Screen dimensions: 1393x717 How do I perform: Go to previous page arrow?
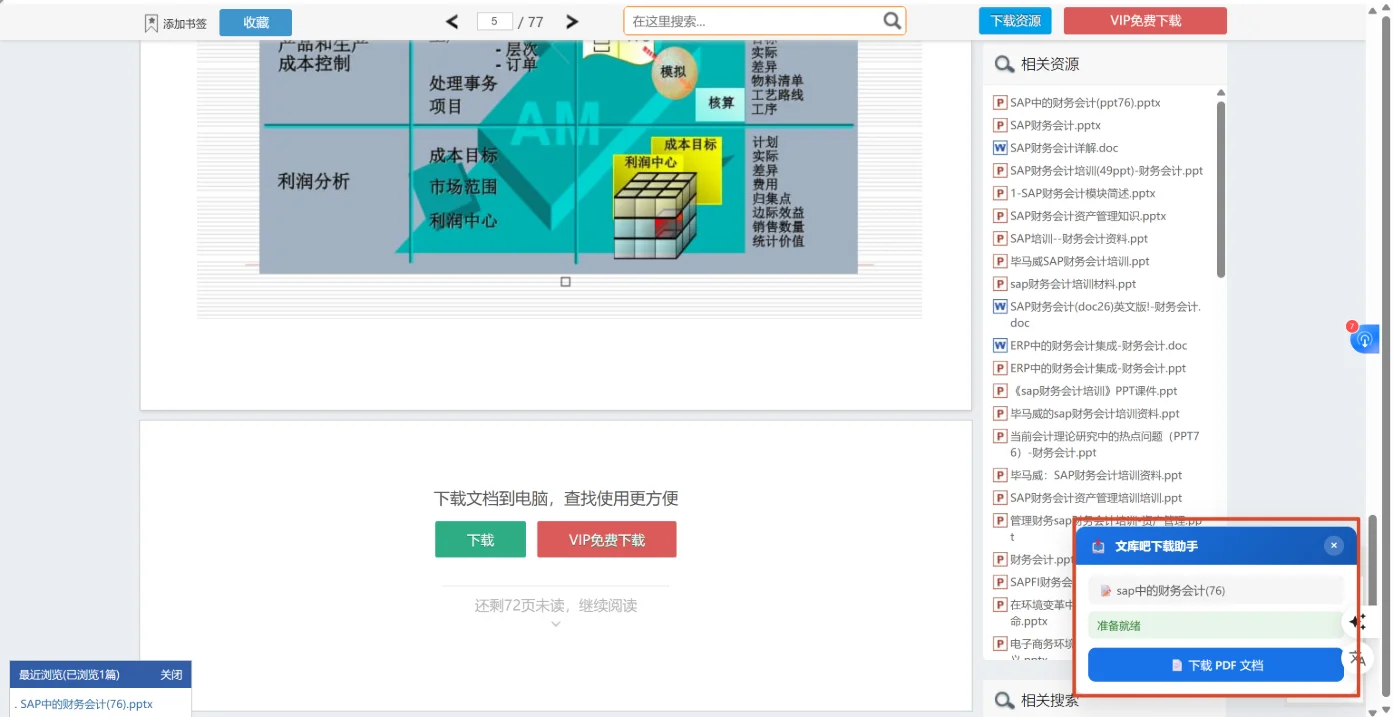pos(452,22)
